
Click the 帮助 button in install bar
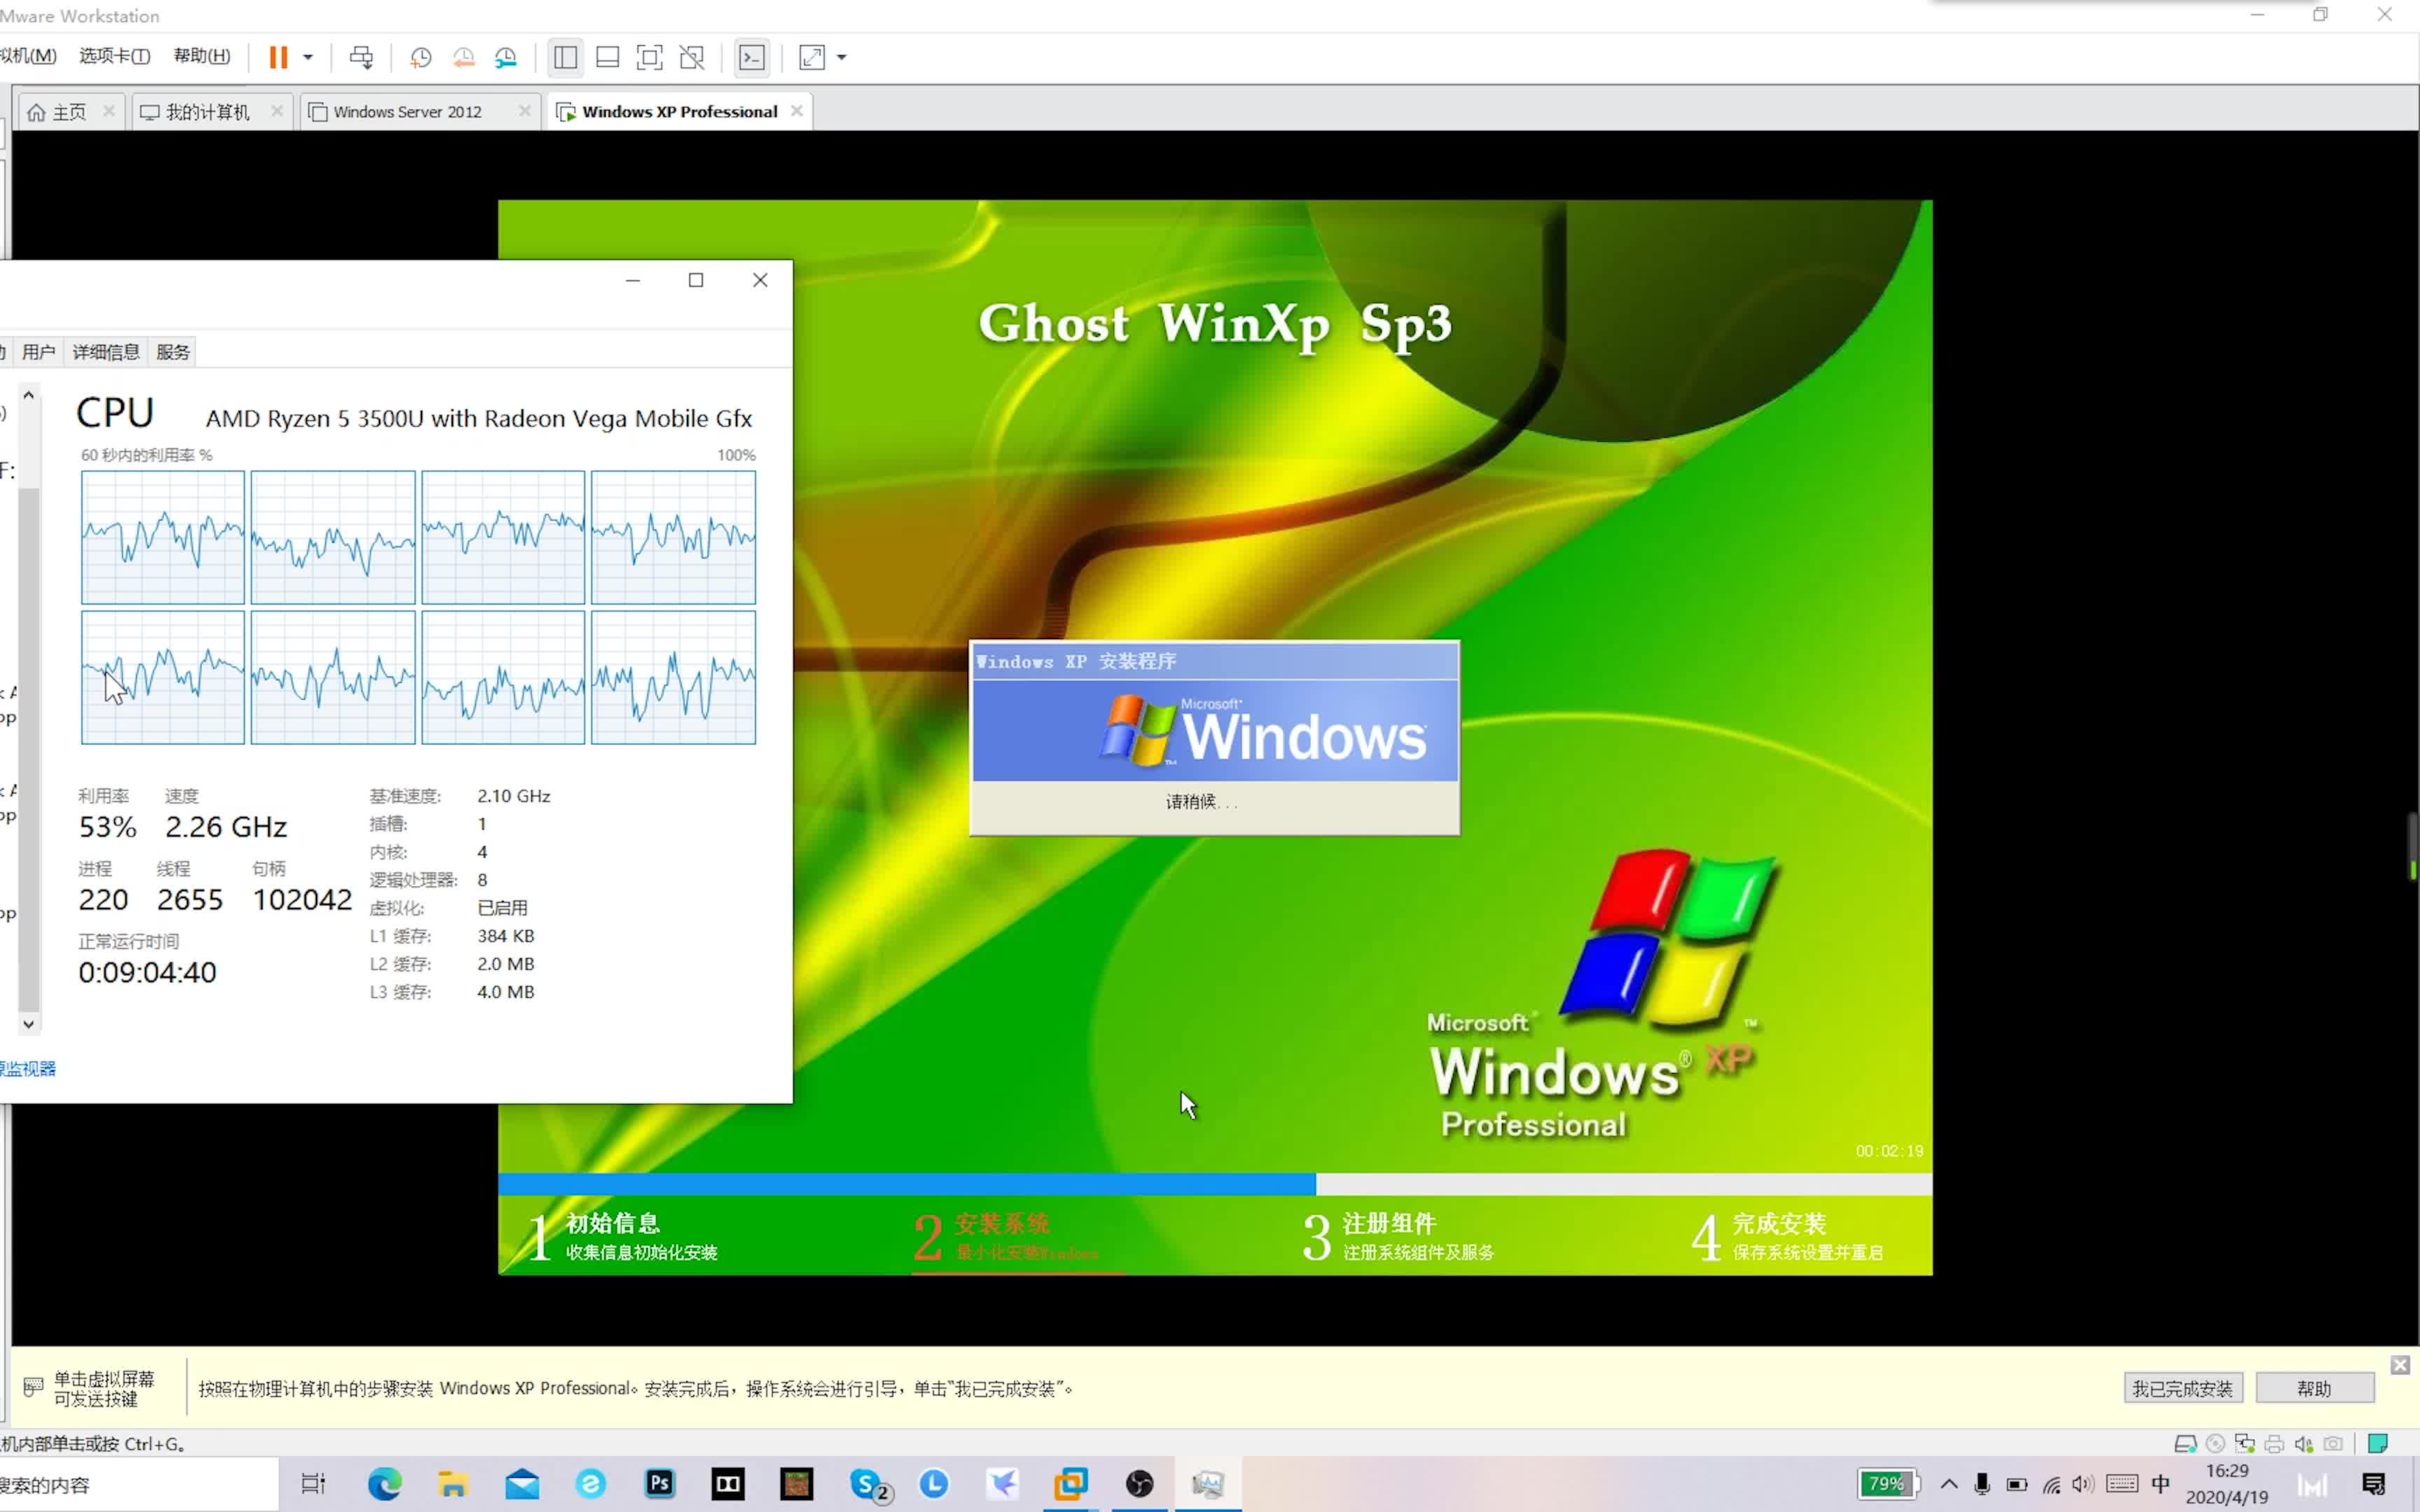[2315, 1388]
